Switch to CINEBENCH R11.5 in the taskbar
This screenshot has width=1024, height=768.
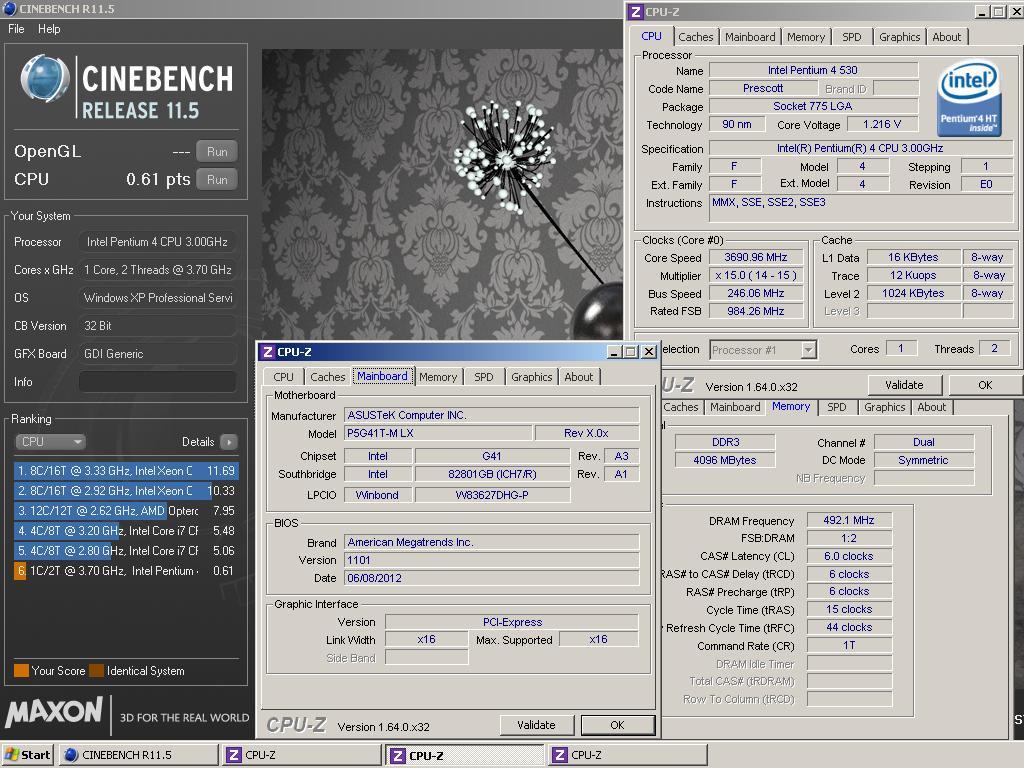[x=138, y=755]
